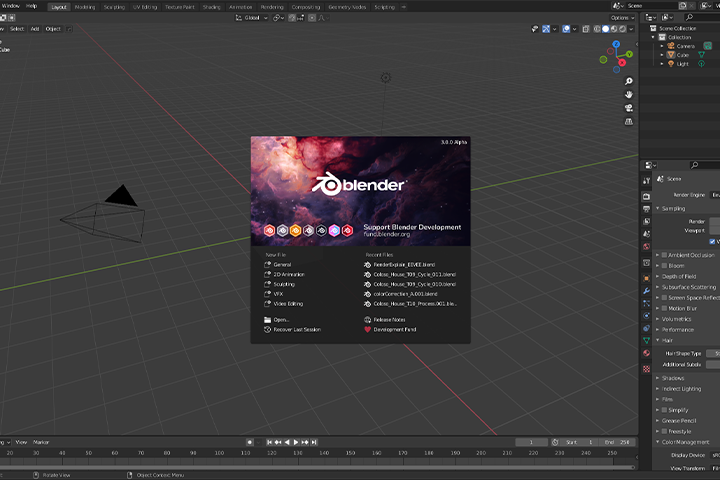Switch orthographic/perspective grid icon in viewport
The width and height of the screenshot is (720, 480).
(629, 122)
